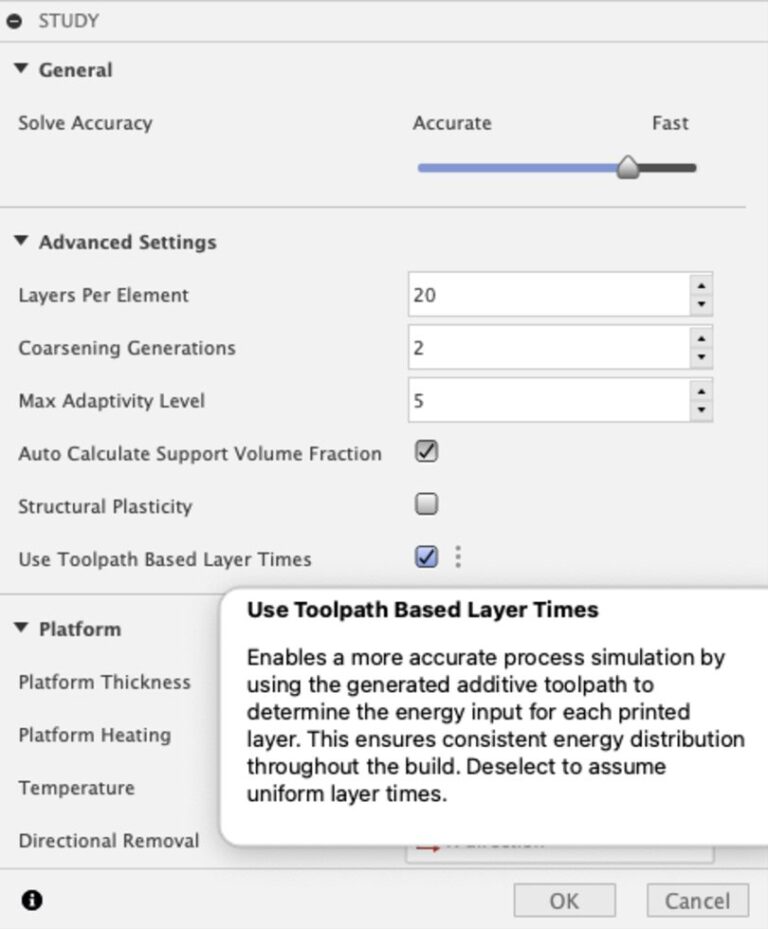768x929 pixels.
Task: Collapse the Platform section
Action: (22, 629)
